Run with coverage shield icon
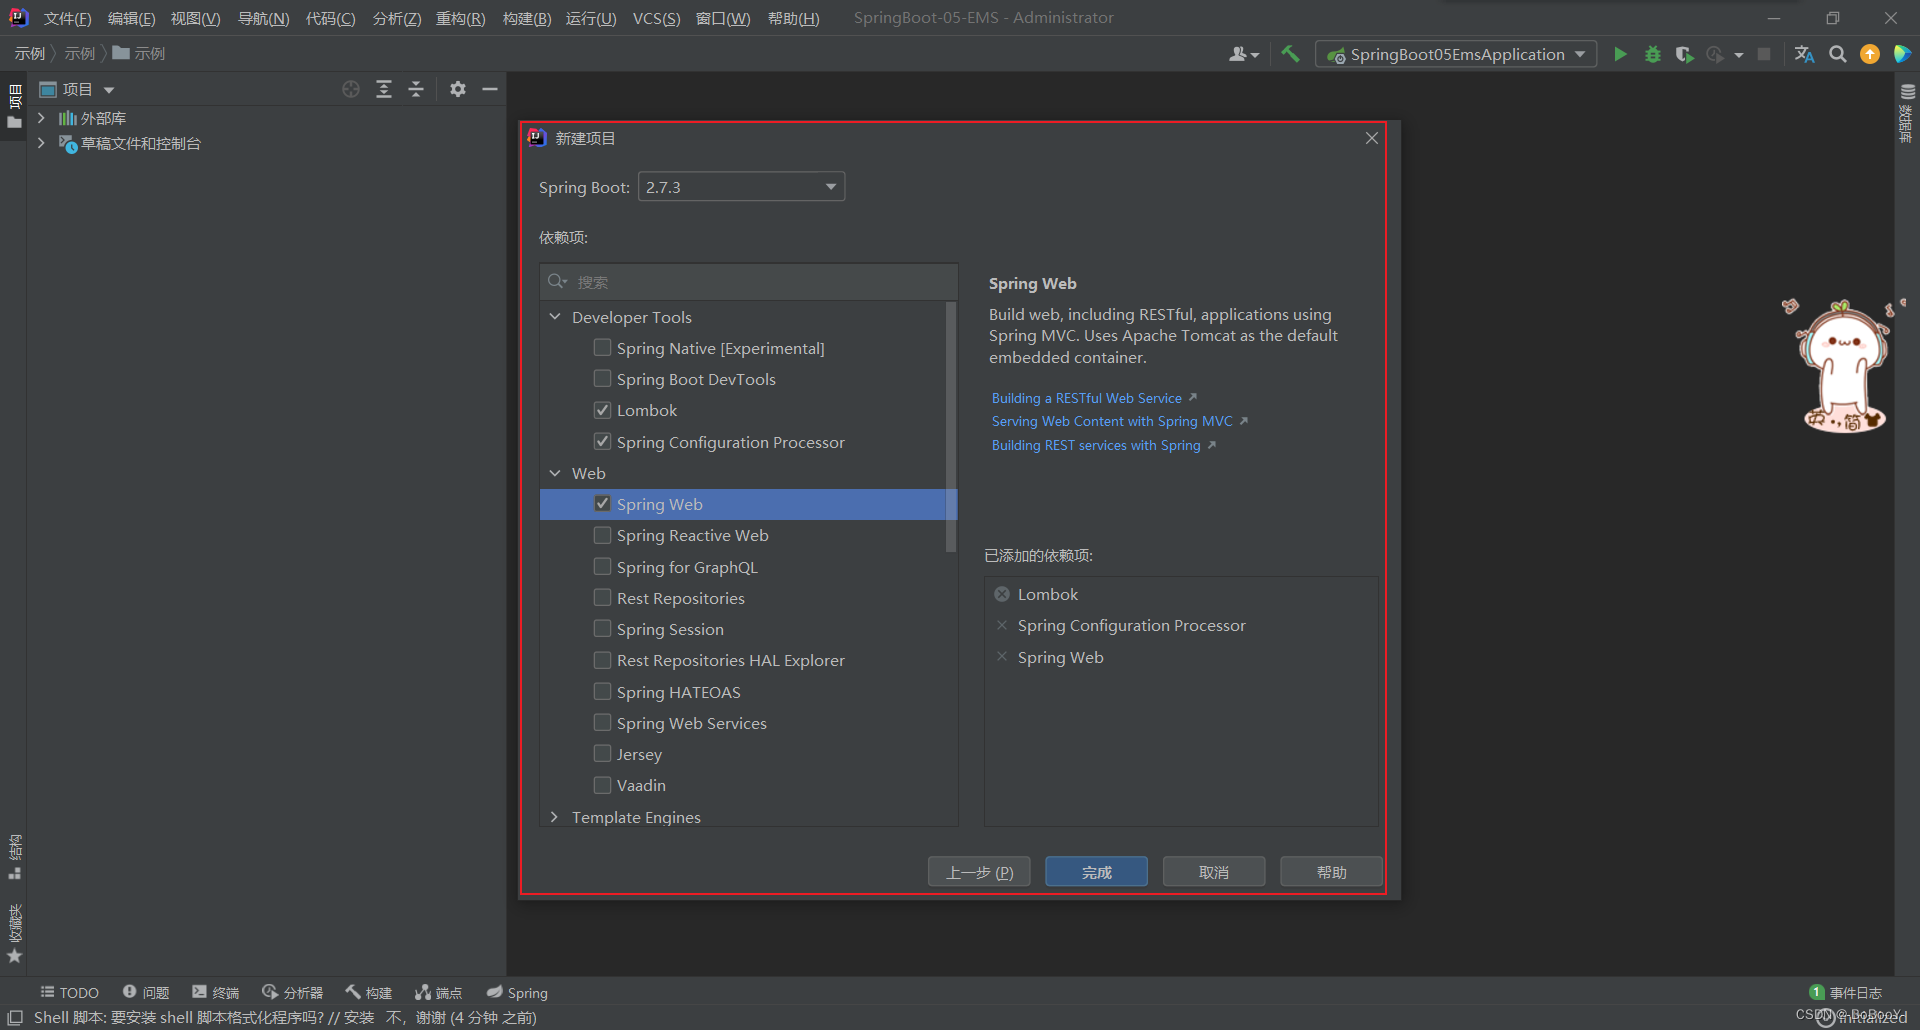 [1684, 54]
